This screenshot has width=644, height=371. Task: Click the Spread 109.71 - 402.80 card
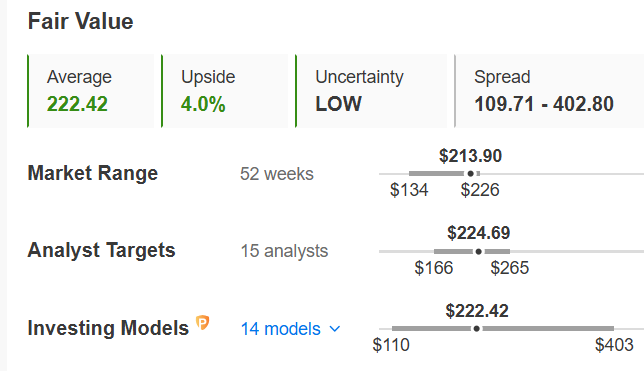pos(549,91)
